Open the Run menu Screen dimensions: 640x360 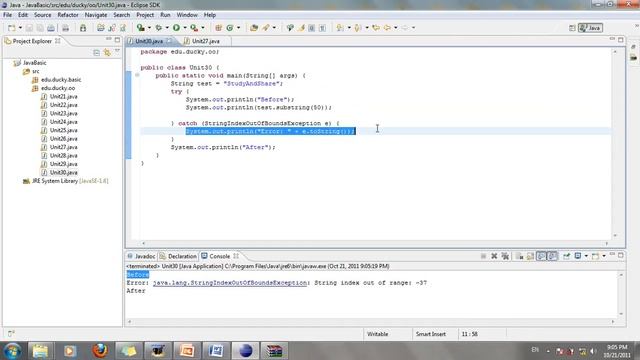165,15
